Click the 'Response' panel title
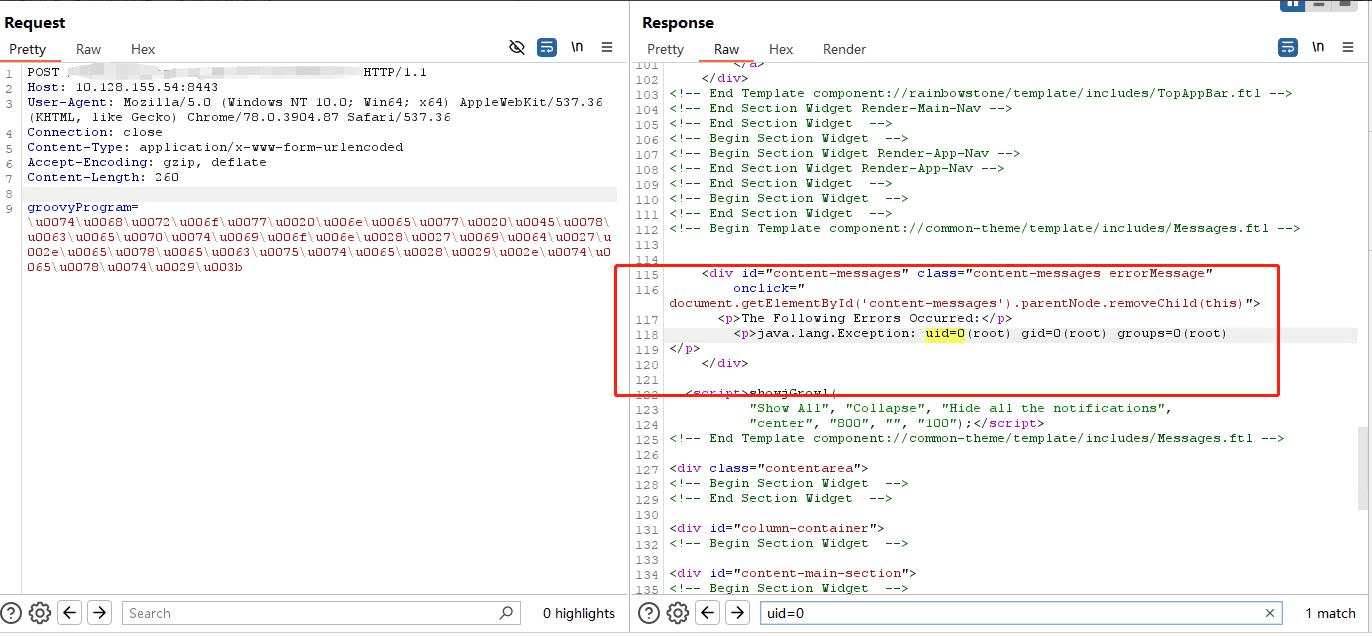This screenshot has height=636, width=1372. (x=678, y=22)
